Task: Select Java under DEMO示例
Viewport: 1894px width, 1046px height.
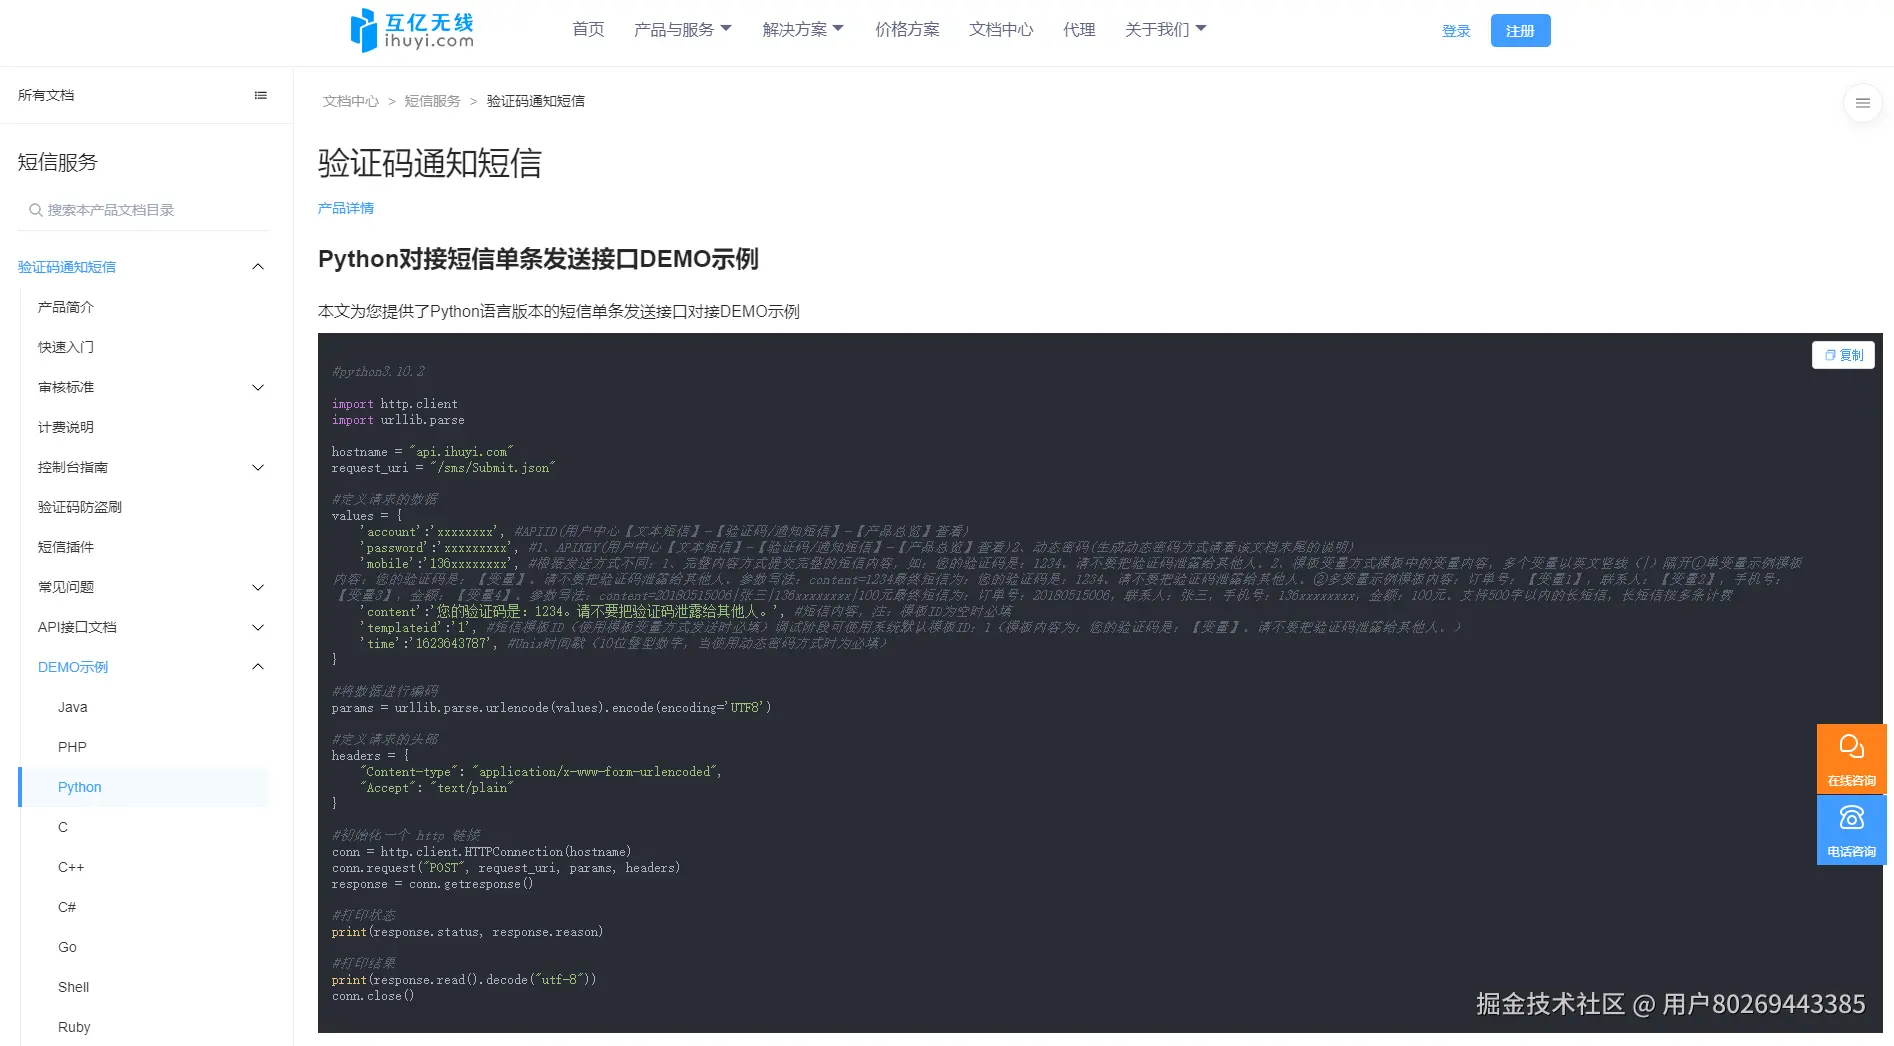Action: click(x=72, y=707)
